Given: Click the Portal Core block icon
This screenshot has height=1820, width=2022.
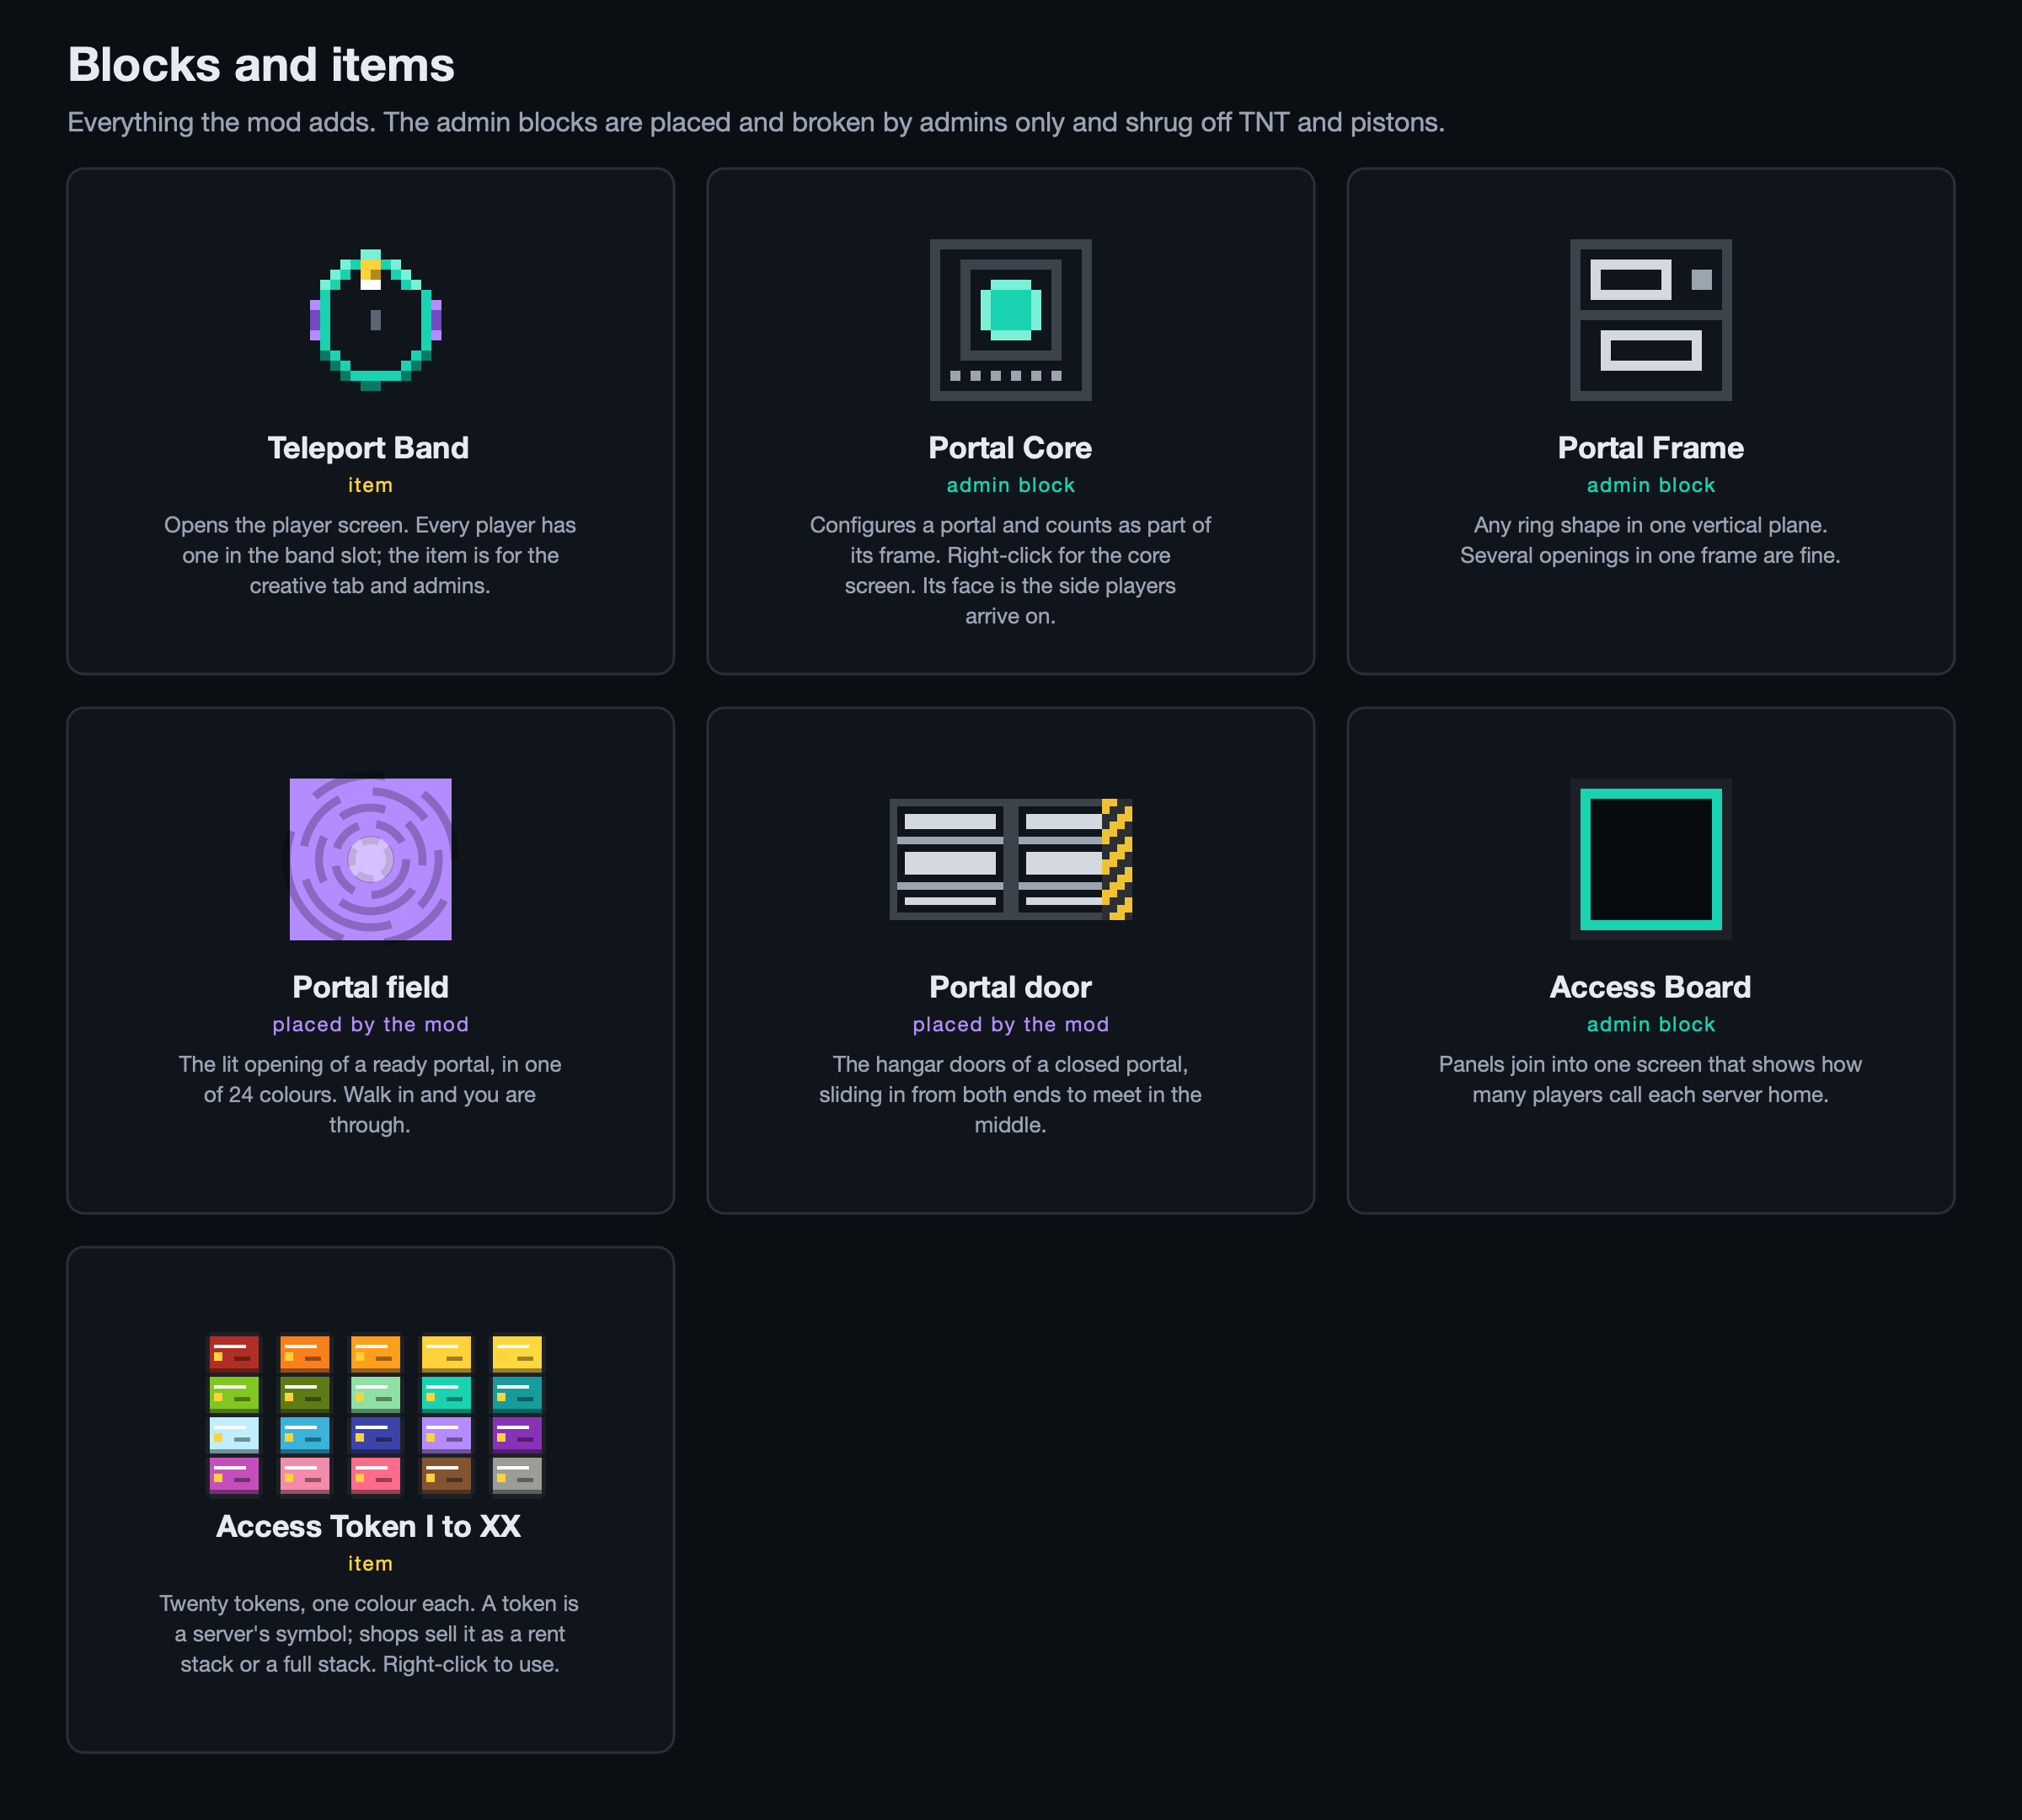Looking at the screenshot, I should pyautogui.click(x=1010, y=320).
